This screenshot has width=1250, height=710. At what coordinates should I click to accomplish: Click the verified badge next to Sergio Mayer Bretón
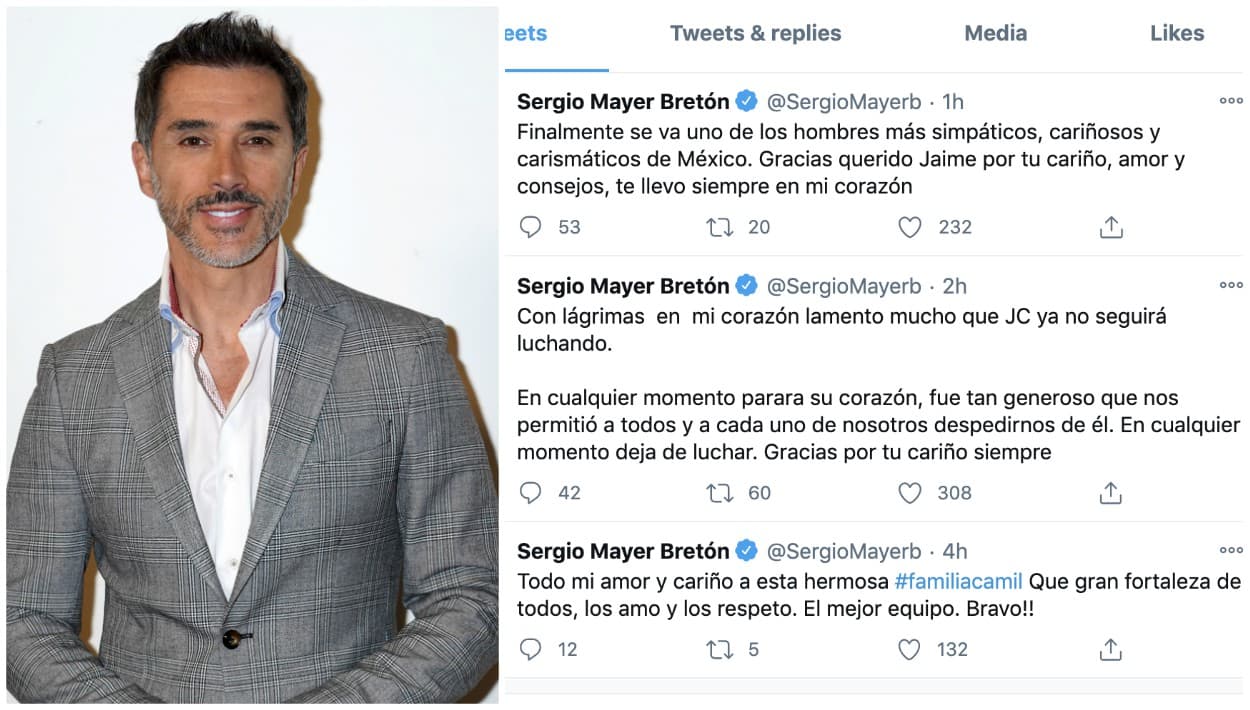745,100
